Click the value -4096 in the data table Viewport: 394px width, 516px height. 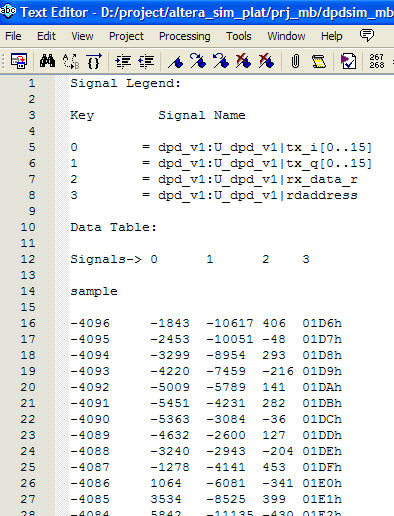pos(90,323)
